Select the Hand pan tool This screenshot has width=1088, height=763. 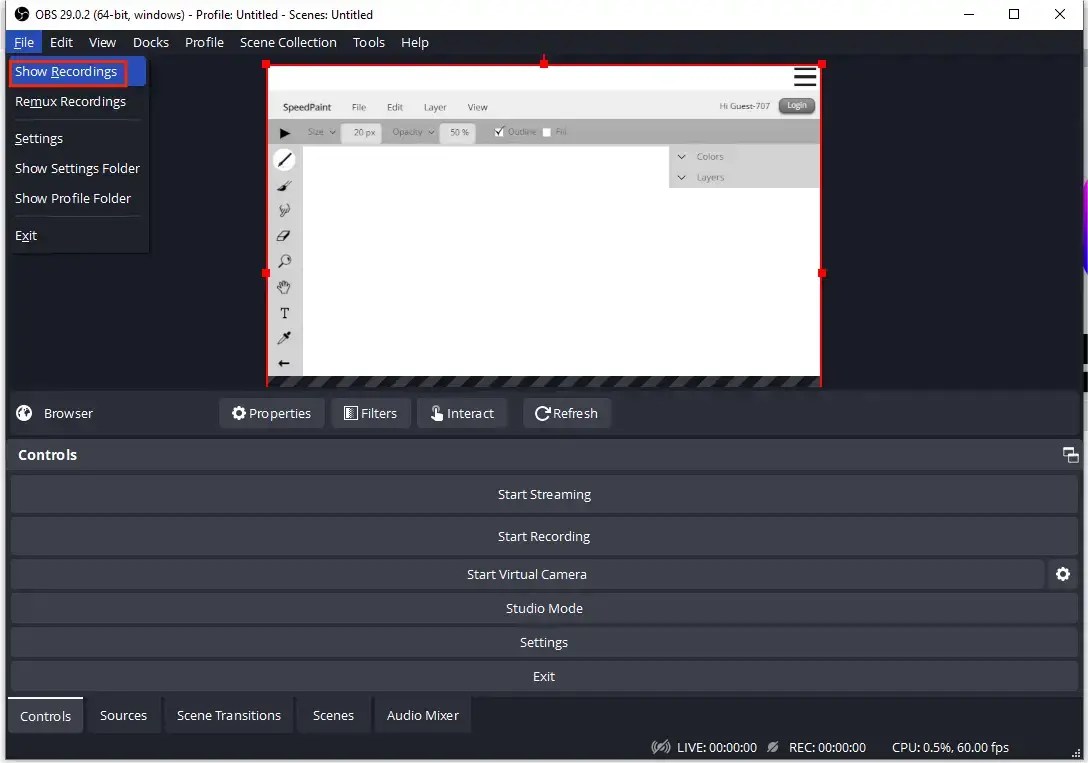[x=284, y=287]
